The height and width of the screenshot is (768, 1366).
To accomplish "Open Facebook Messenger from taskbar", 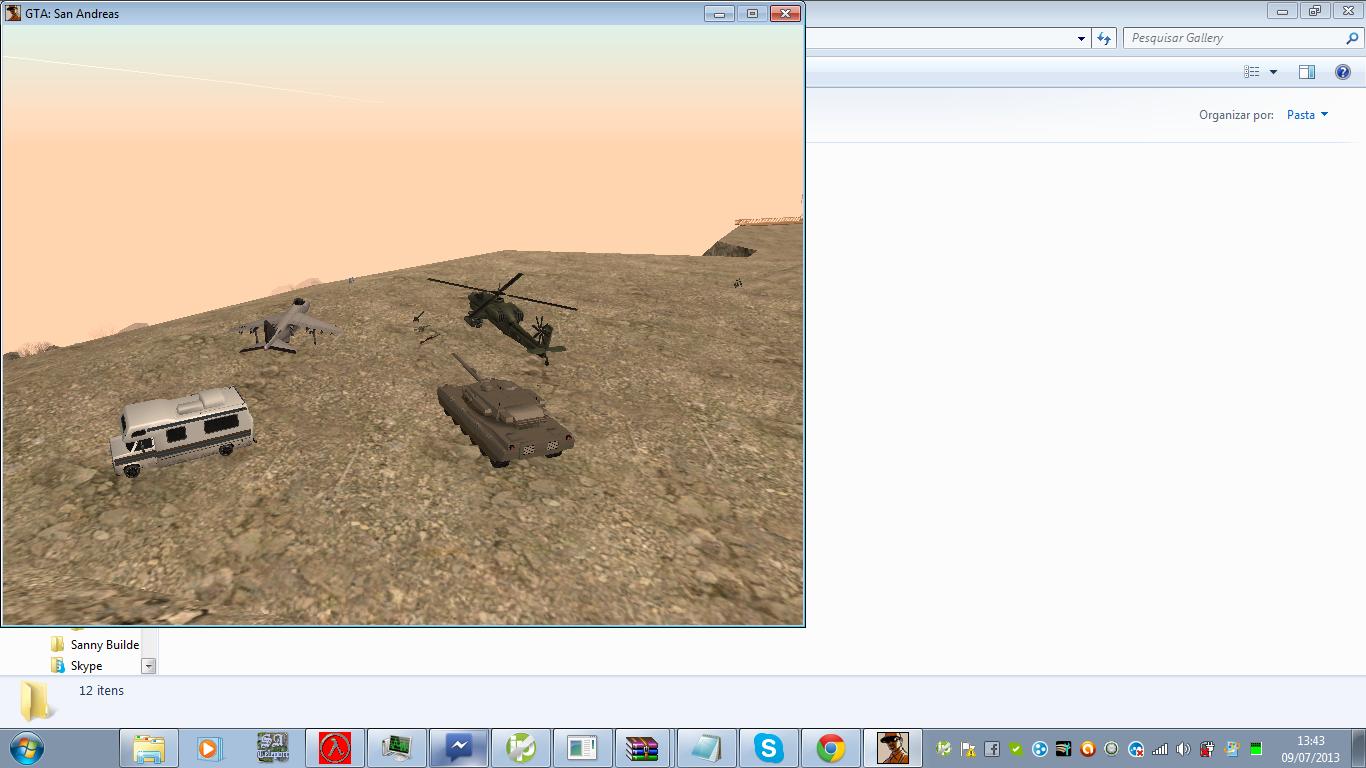I will [459, 748].
